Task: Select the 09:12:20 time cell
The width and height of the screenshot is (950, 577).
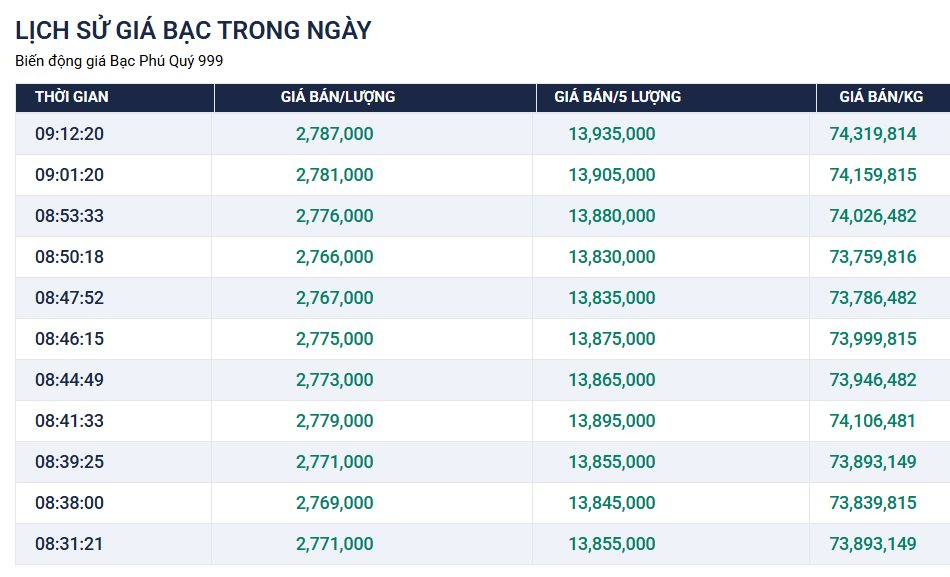Action: 69,134
